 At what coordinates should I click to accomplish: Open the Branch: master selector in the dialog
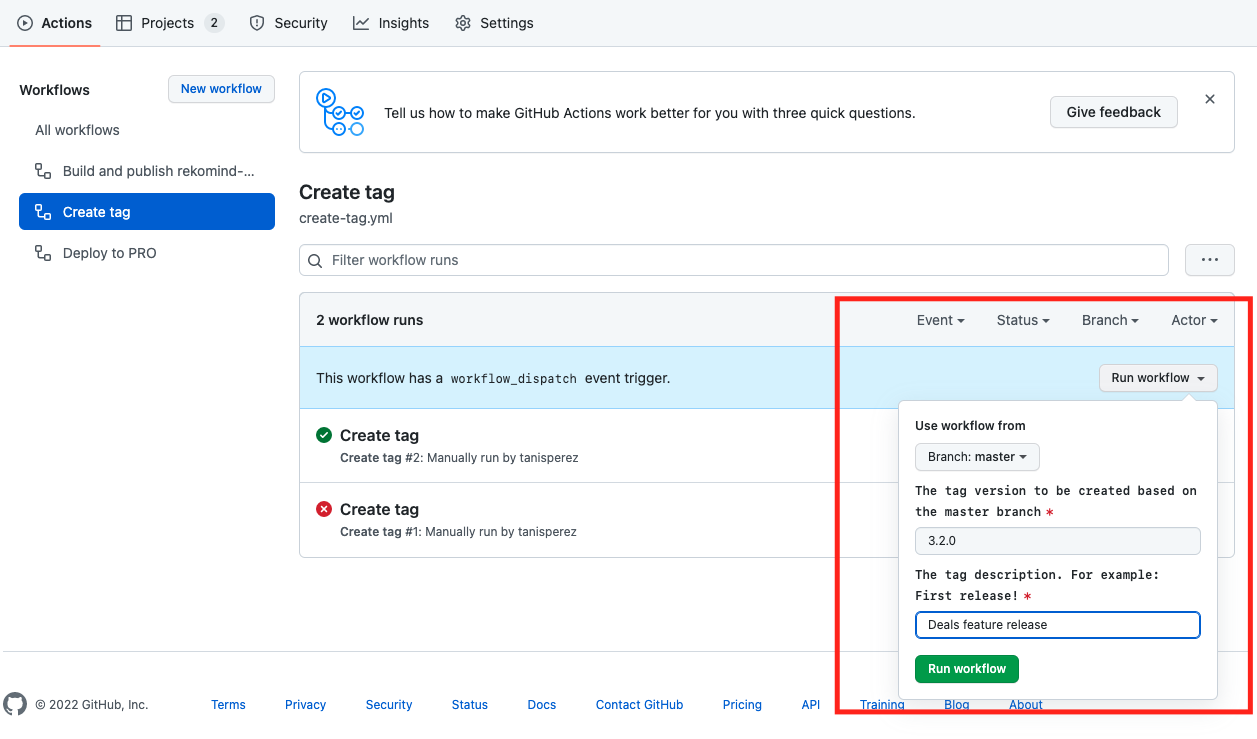(x=977, y=457)
